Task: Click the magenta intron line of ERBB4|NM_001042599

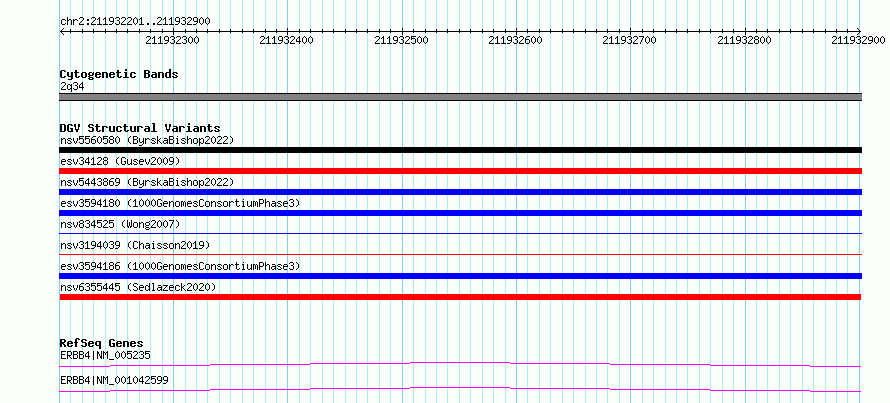Action: [x=460, y=389]
